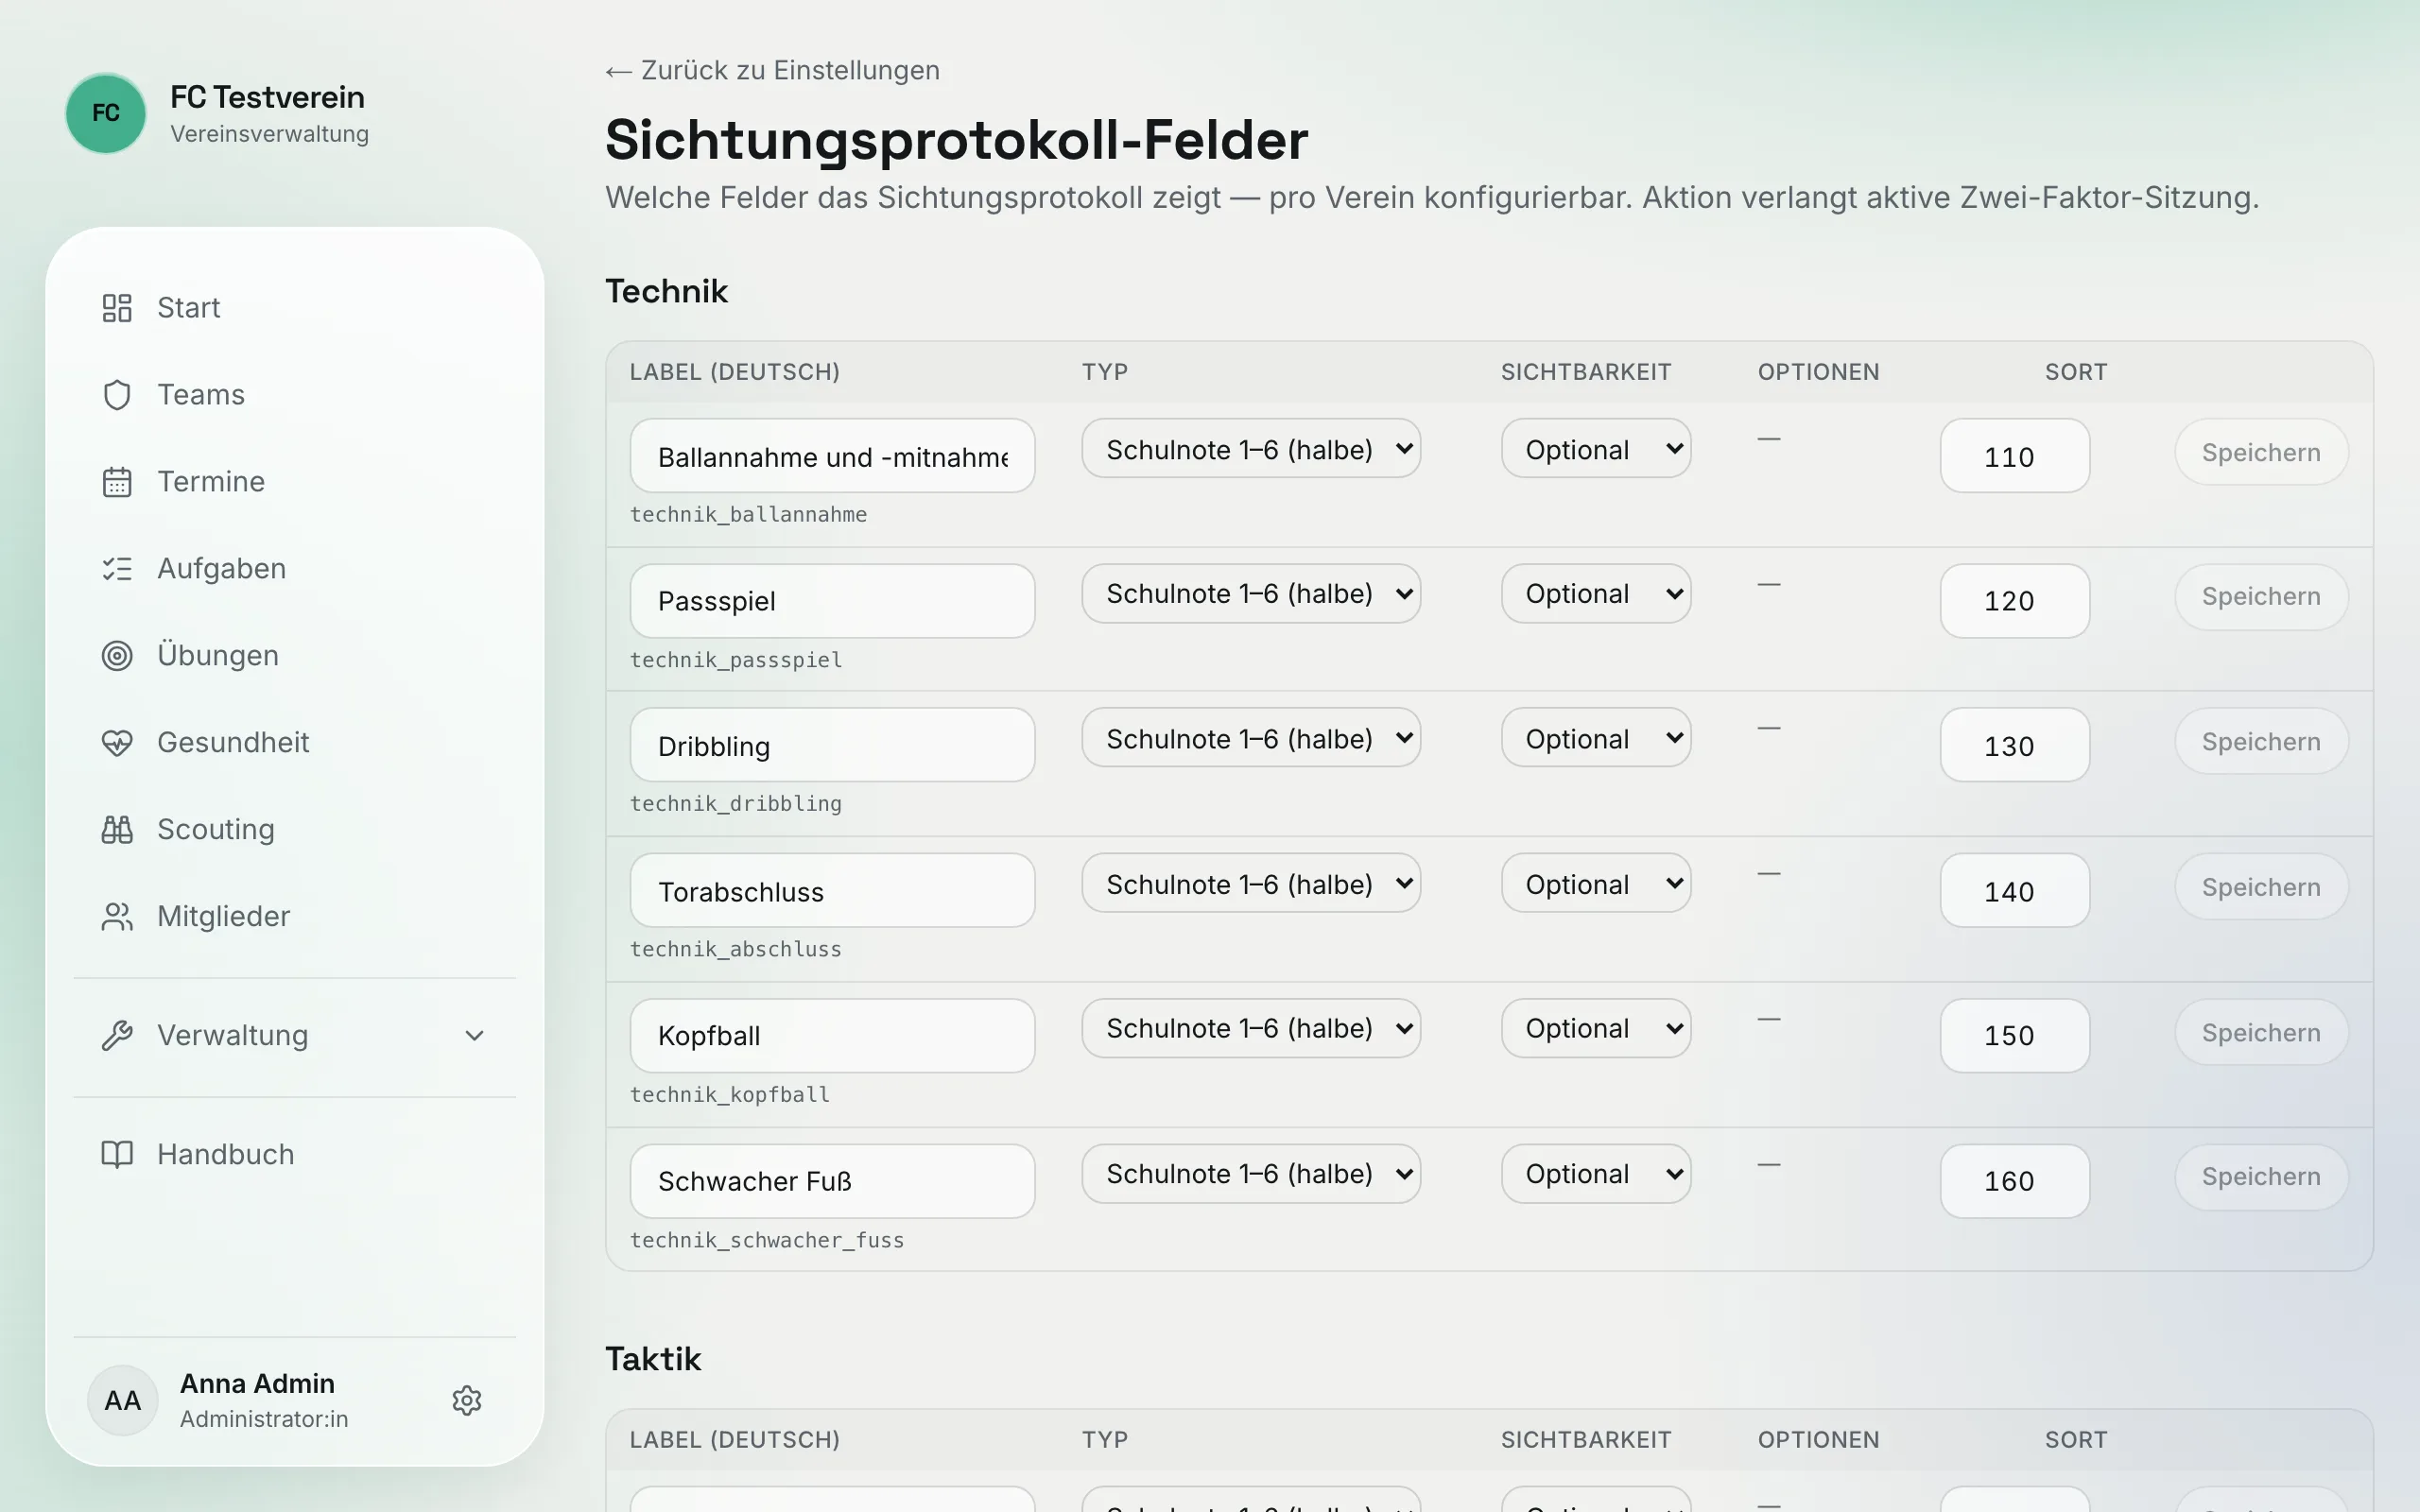Click the sort field with value 140
This screenshot has height=1512, width=2420.
2014,891
